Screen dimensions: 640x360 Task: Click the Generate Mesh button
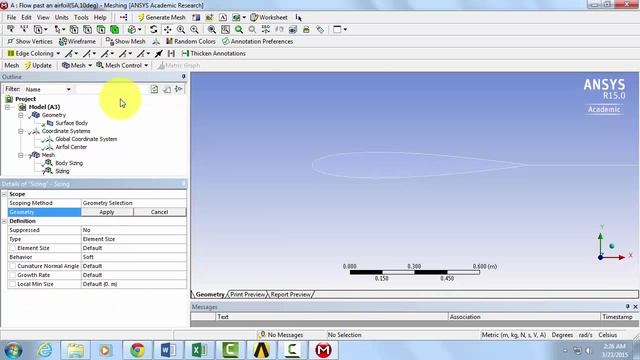[162, 18]
